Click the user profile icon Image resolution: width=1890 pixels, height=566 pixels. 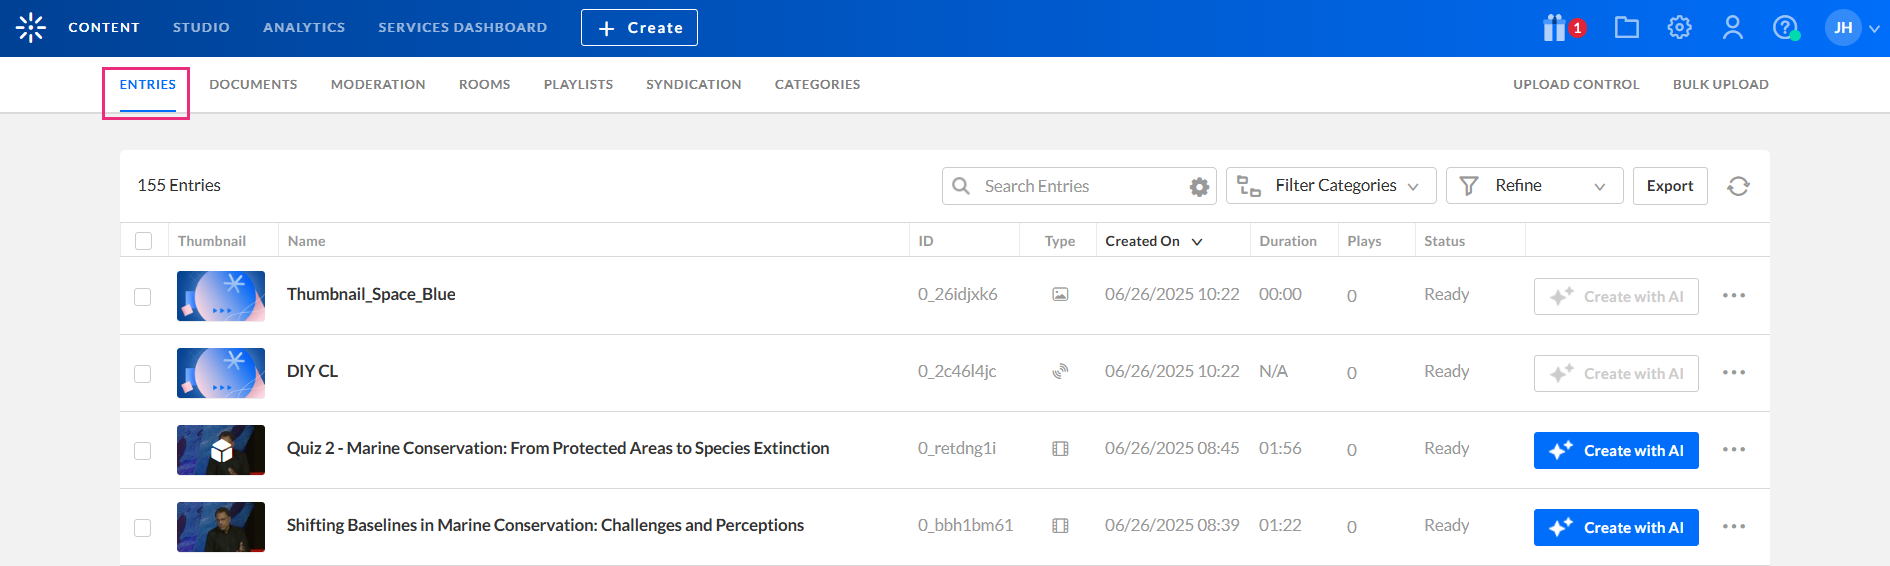click(1733, 28)
